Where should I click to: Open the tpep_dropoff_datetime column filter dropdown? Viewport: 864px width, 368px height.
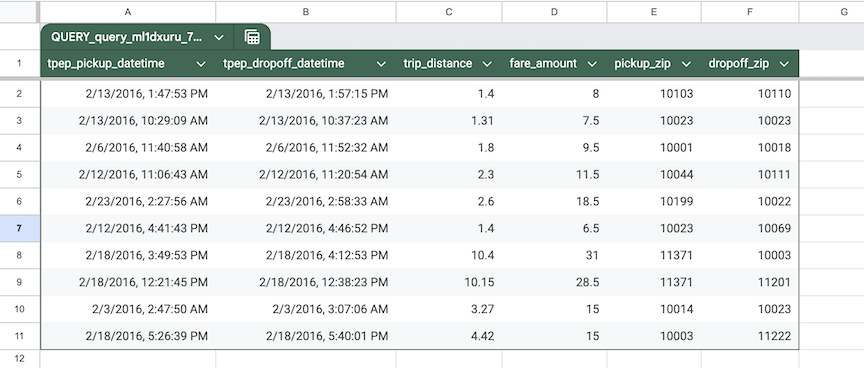click(381, 64)
